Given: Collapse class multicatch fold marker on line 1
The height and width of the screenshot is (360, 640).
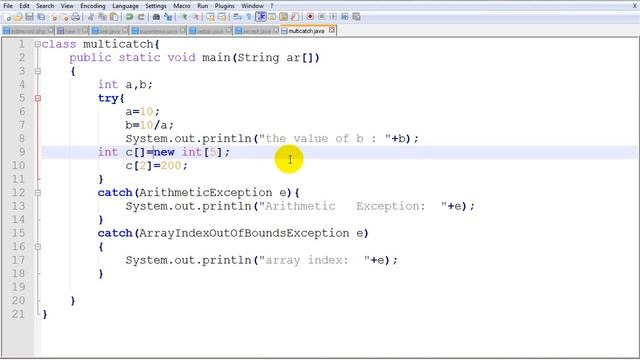Looking at the screenshot, I should 38,44.
